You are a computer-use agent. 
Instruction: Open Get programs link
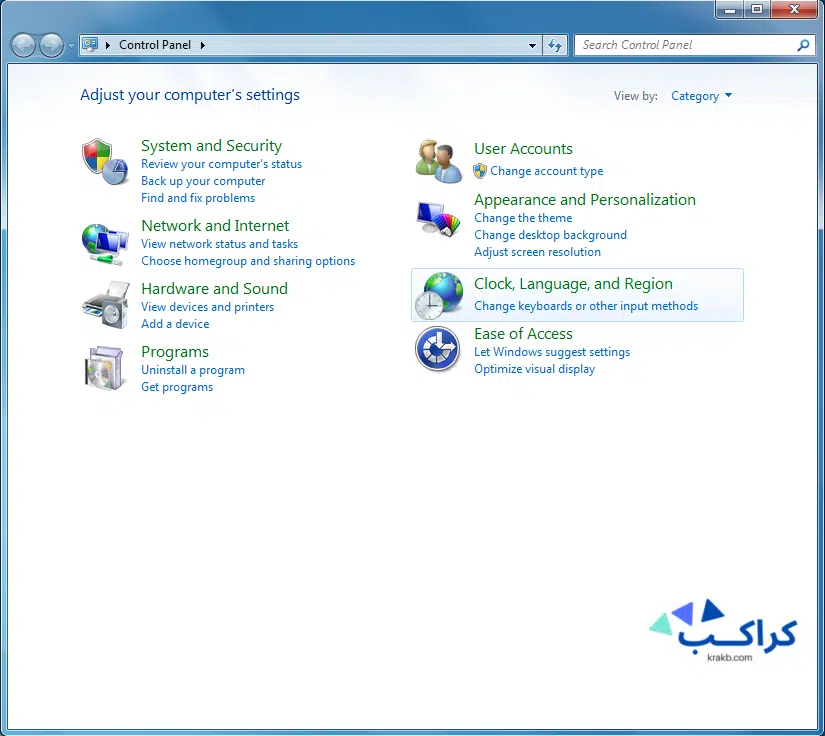(177, 387)
